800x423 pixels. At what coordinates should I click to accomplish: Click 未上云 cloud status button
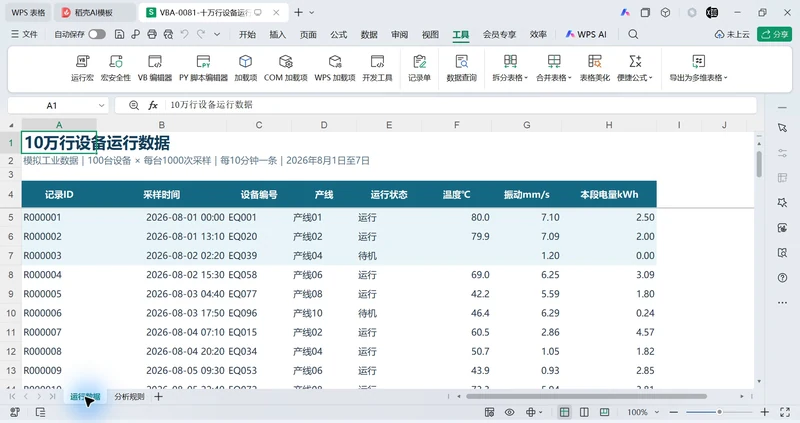732,34
